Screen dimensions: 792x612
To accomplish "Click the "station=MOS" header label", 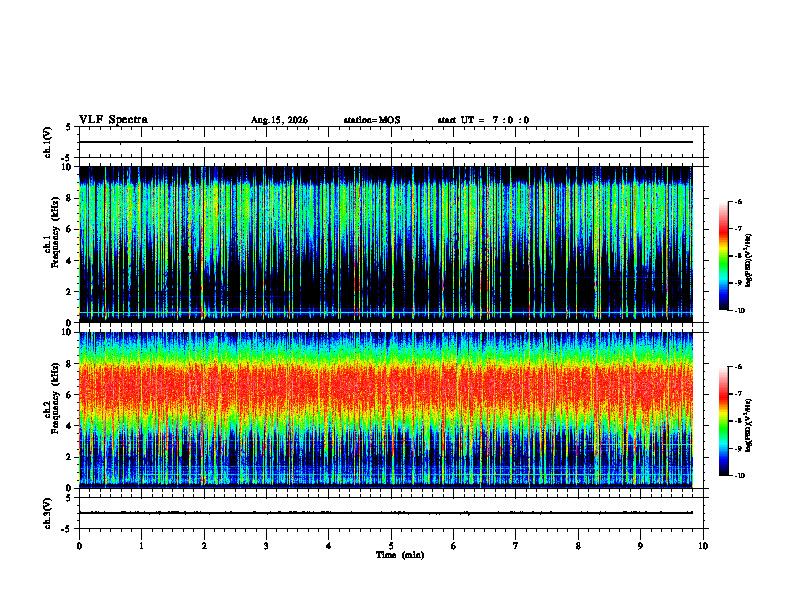I will coord(372,120).
